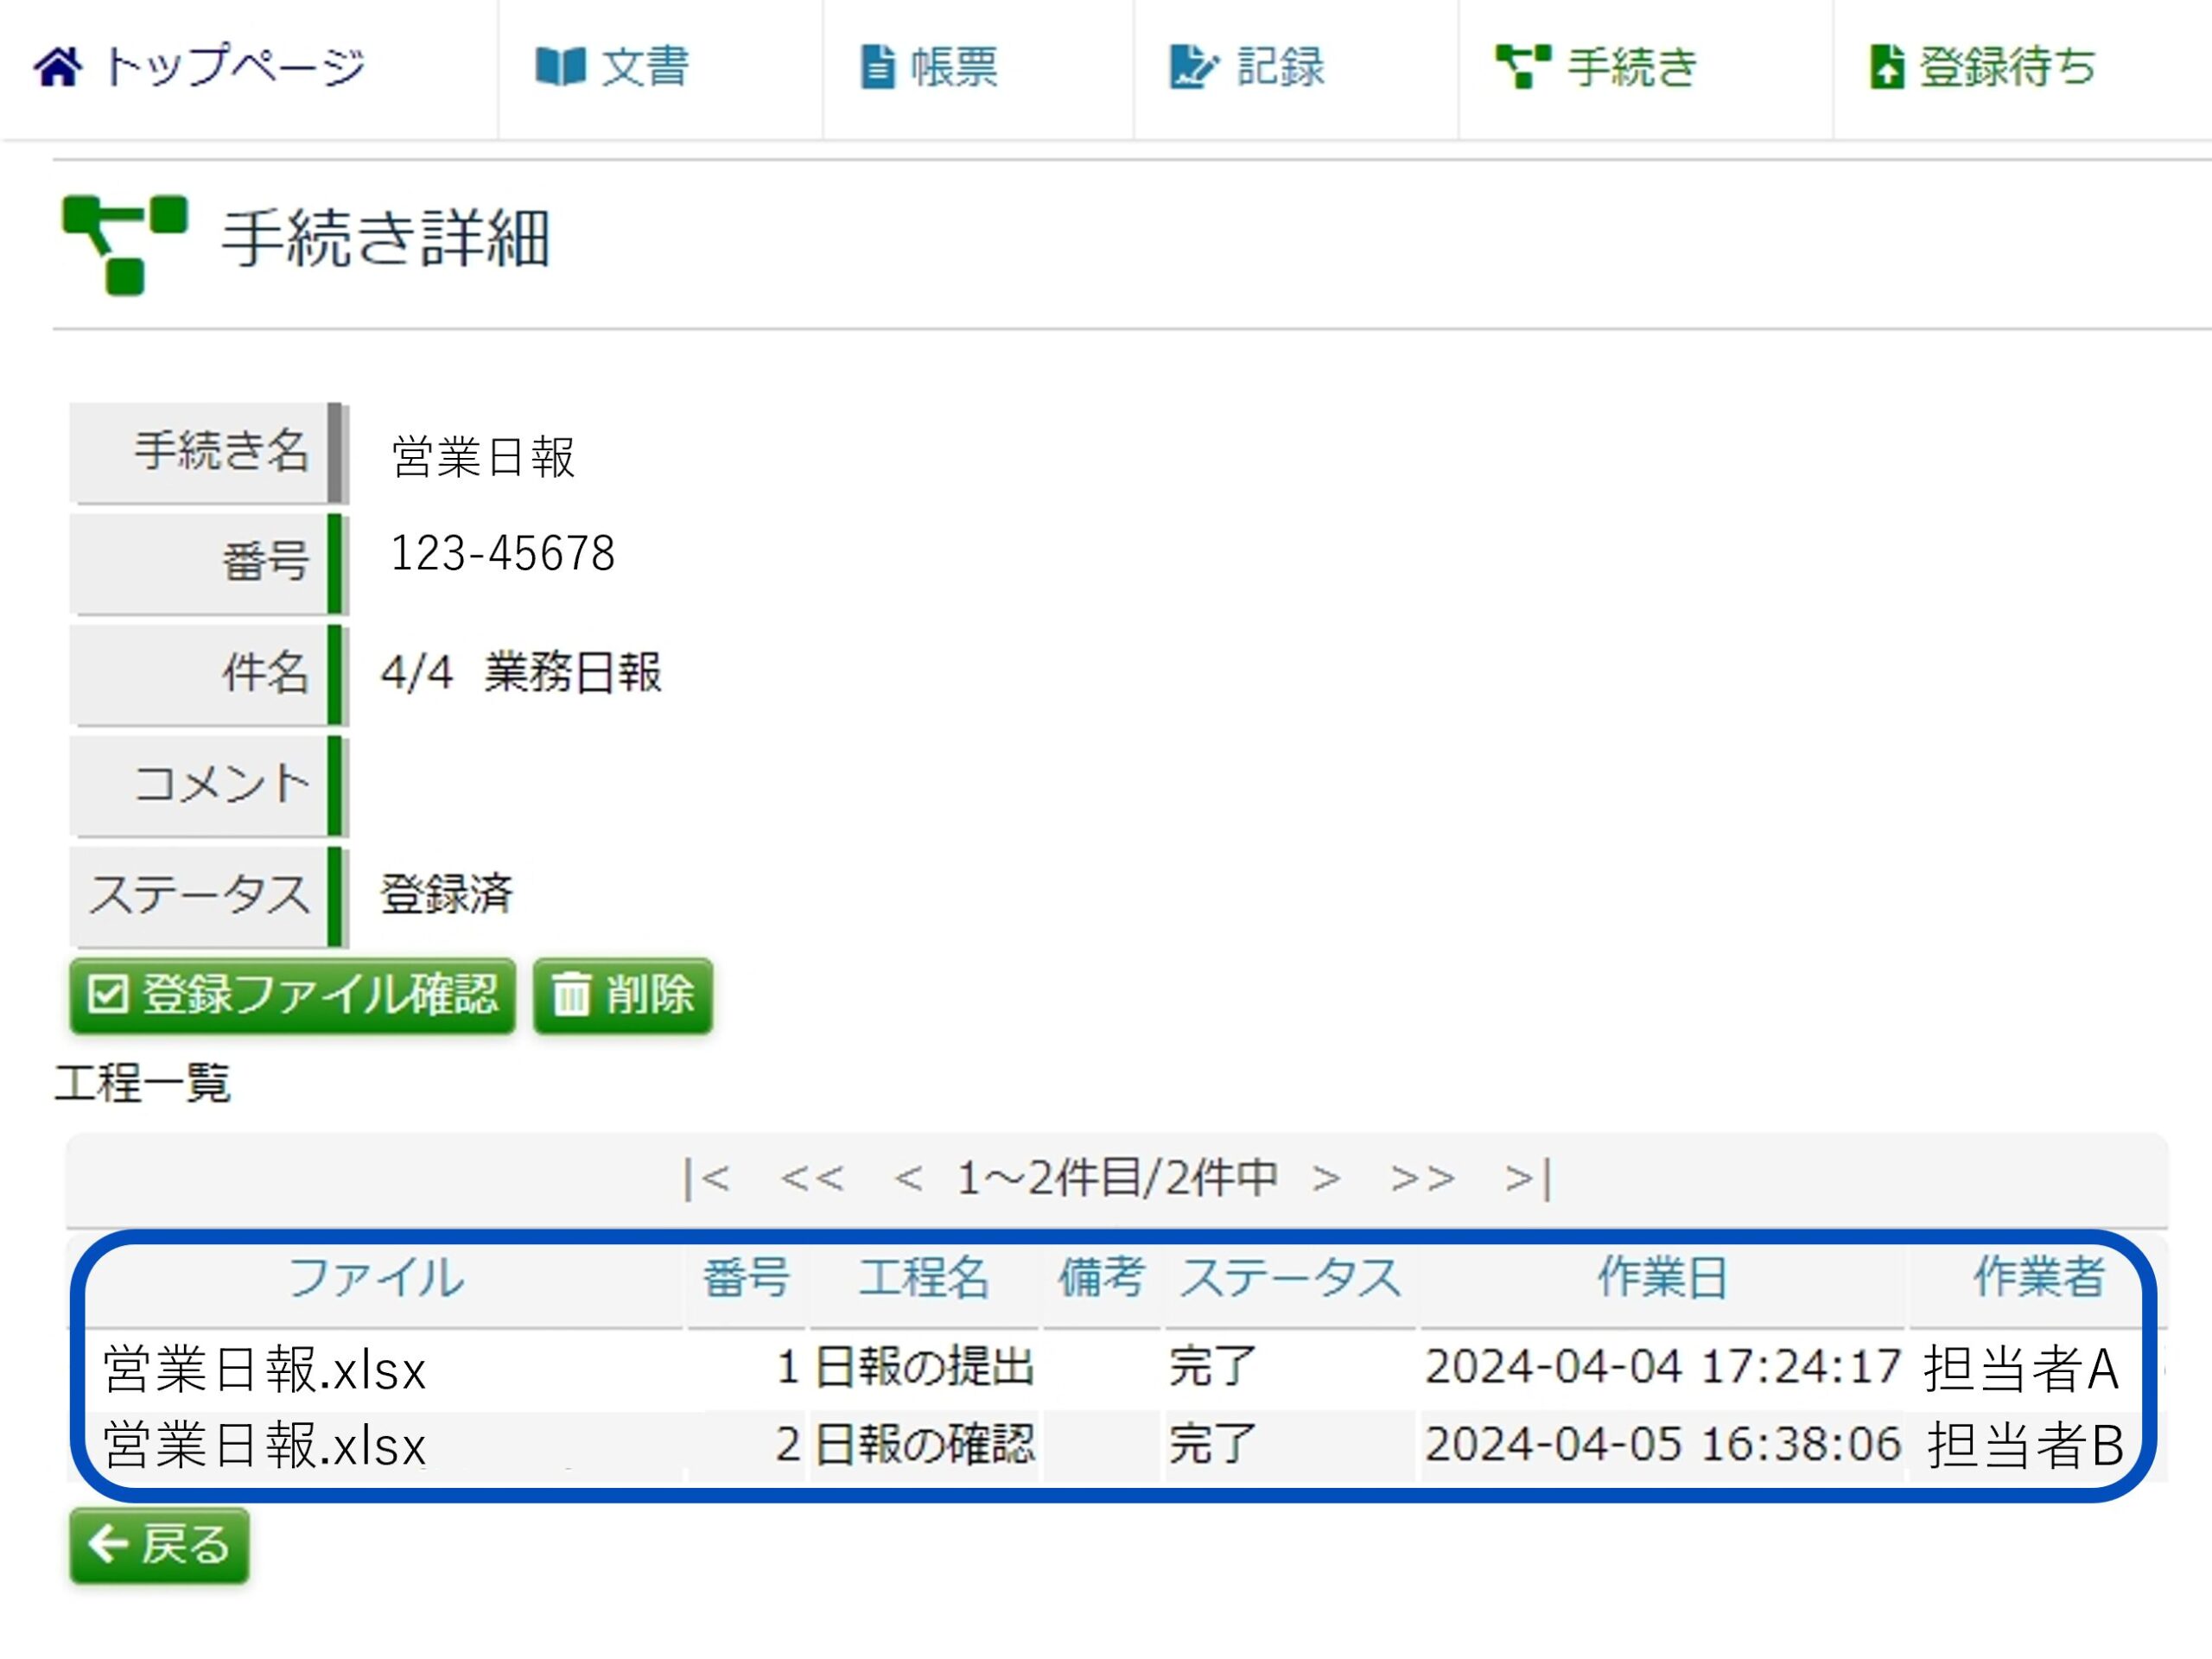Image resolution: width=2212 pixels, height=1659 pixels.
Task: Open 営業日報.xlsx in the 日報の提出 row
Action: click(264, 1369)
